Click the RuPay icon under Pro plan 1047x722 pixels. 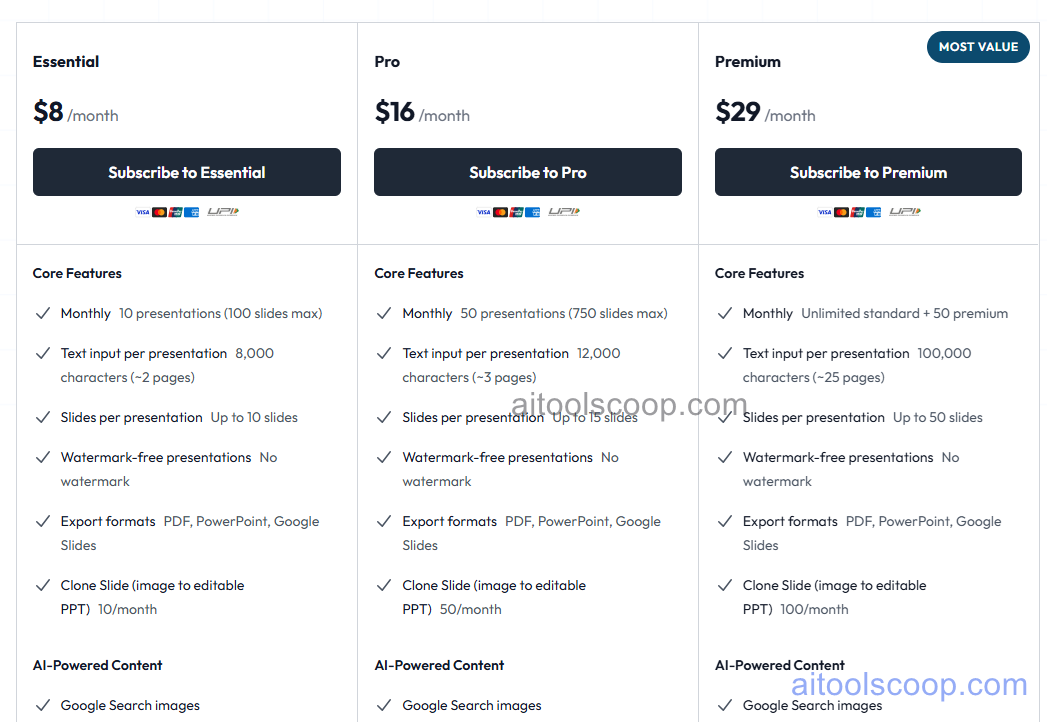coord(516,211)
